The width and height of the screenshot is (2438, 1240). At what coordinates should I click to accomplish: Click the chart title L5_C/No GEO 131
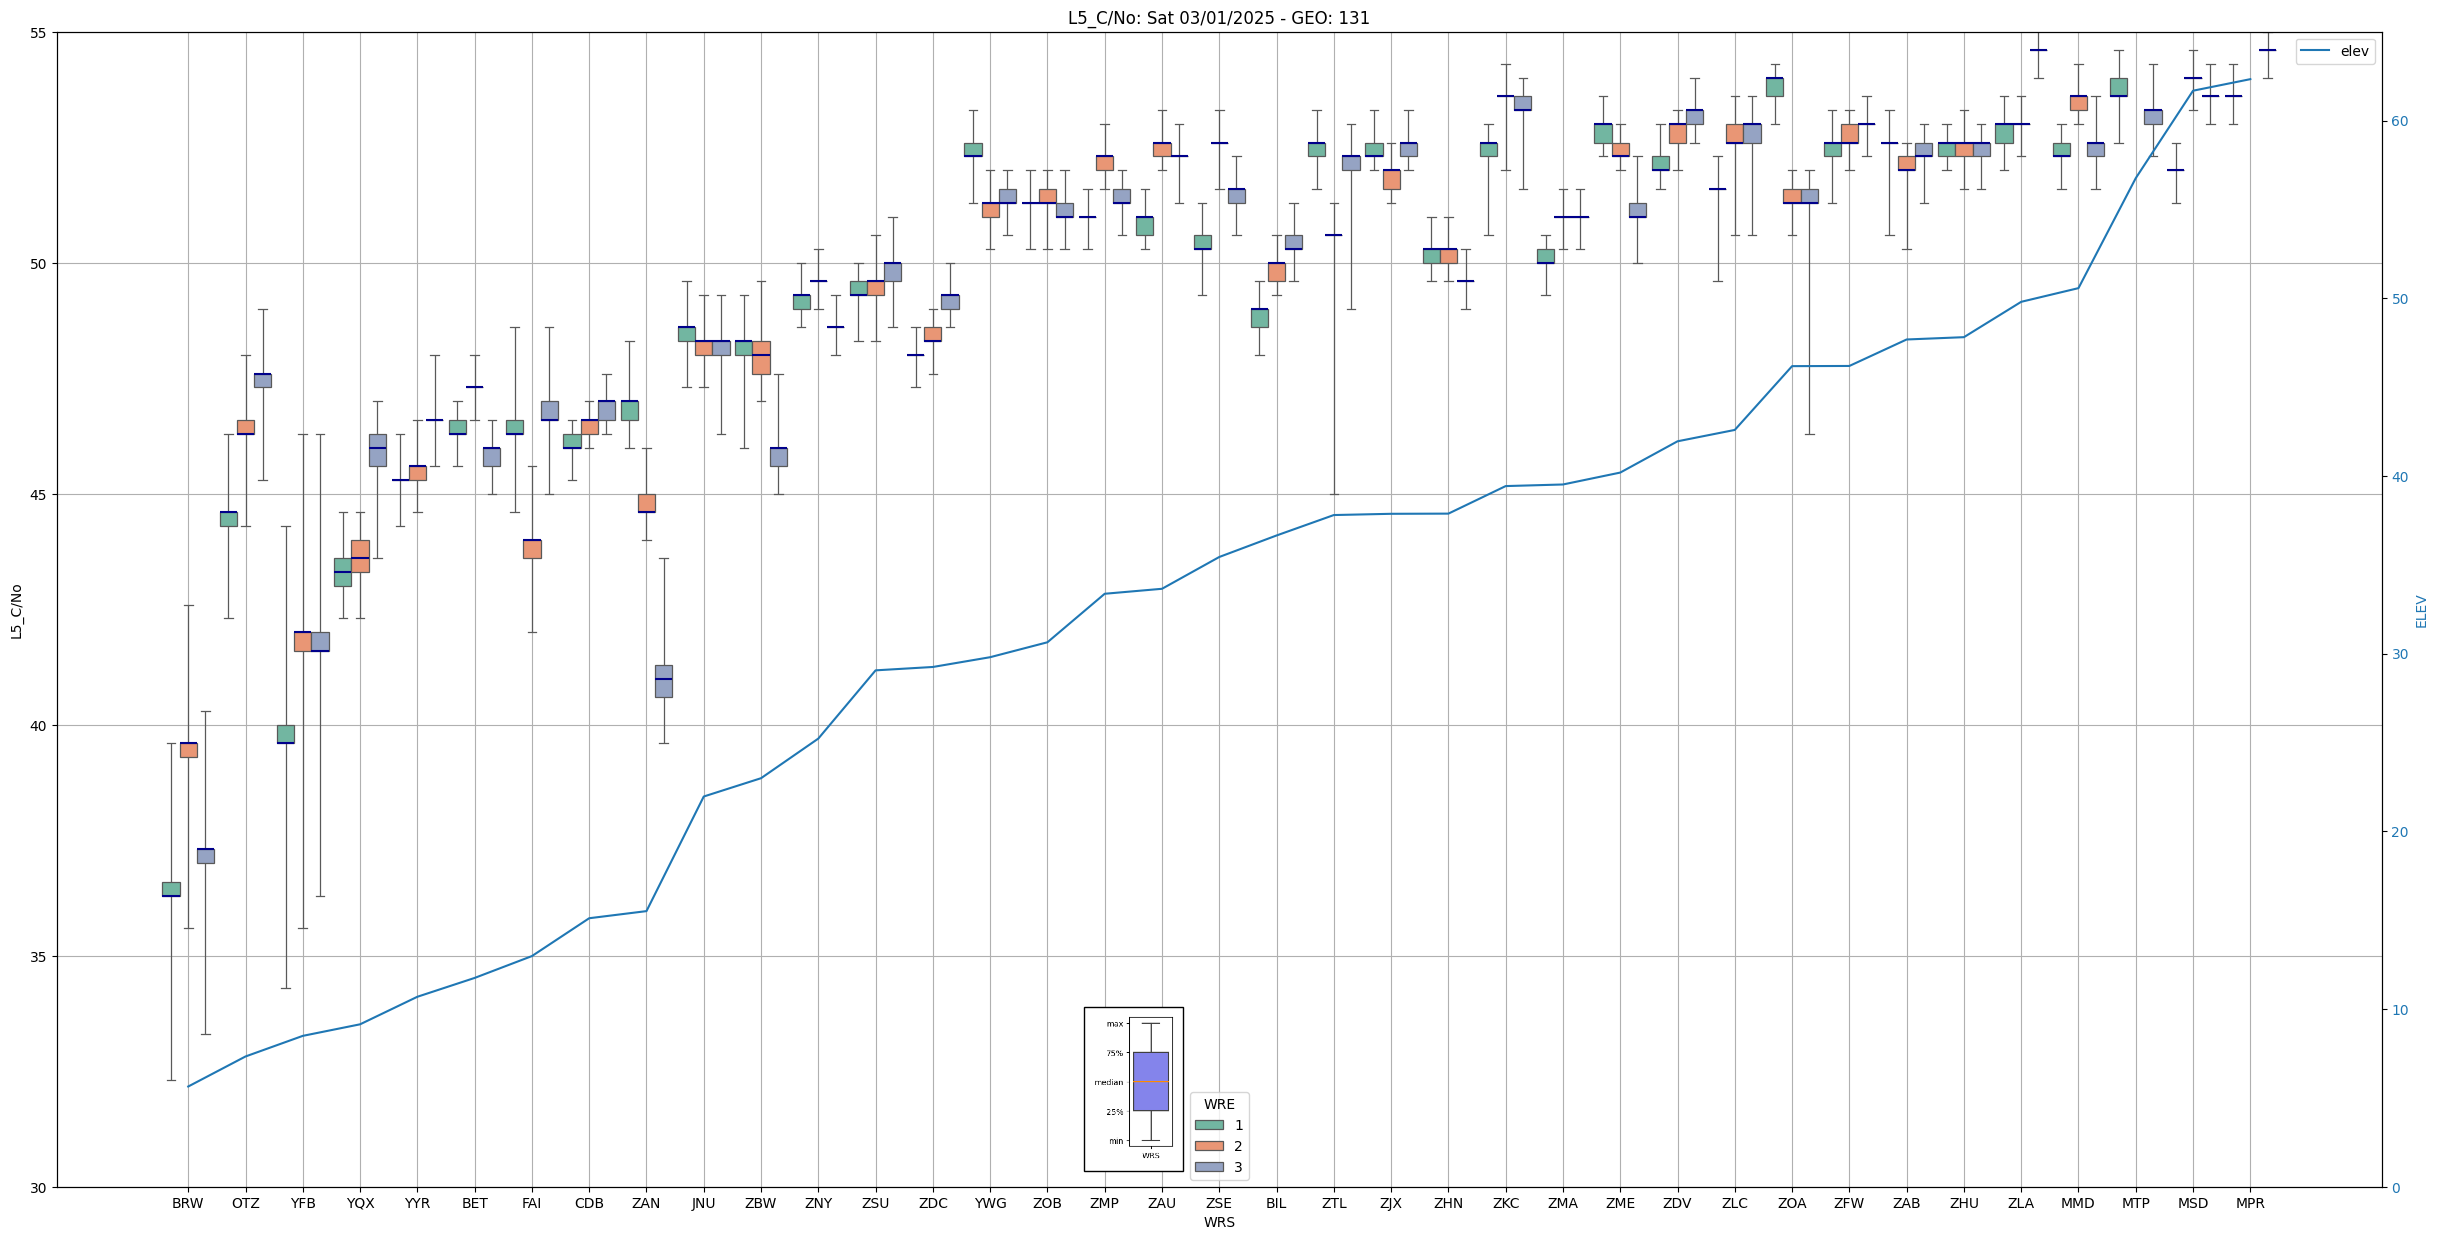pos(1218,18)
